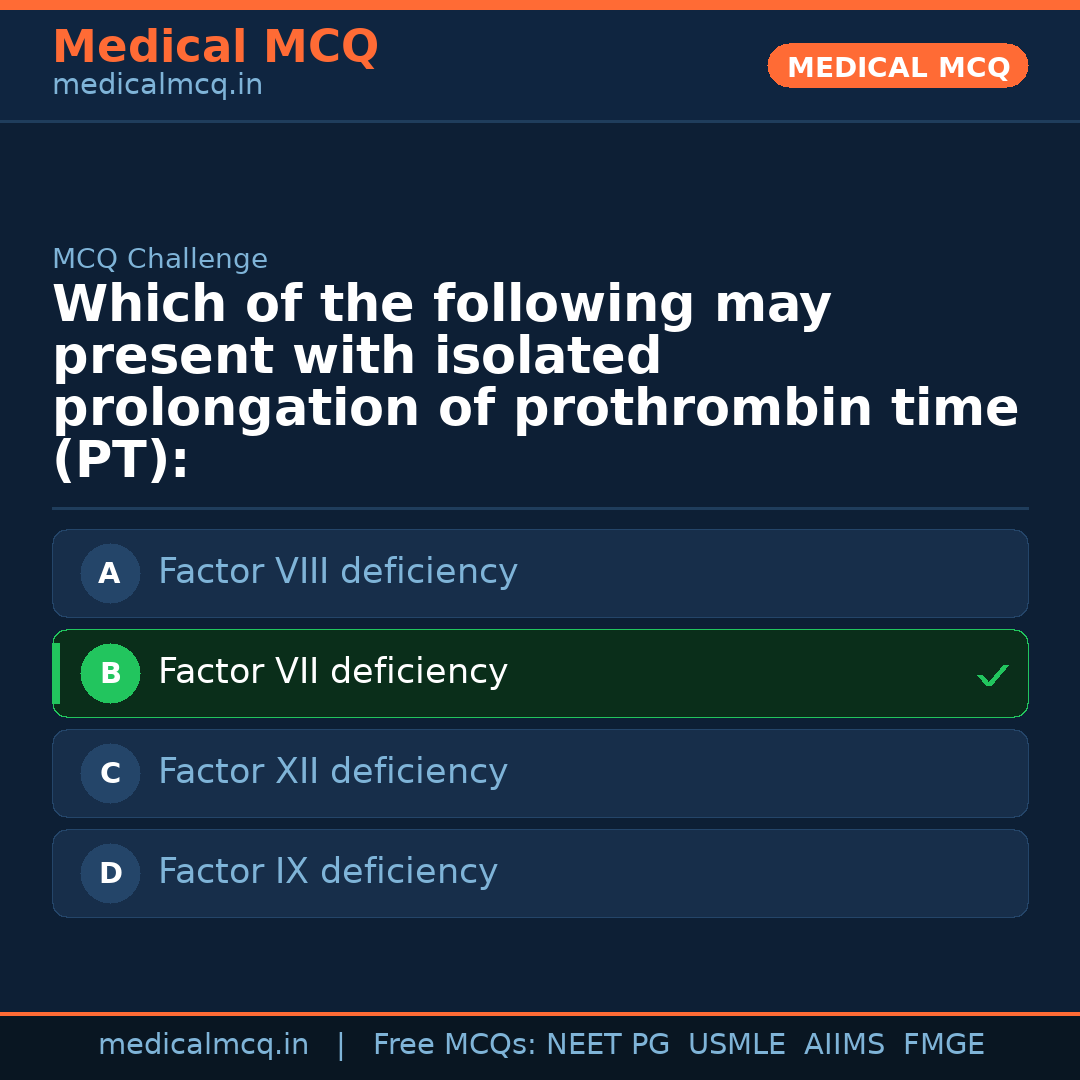This screenshot has height=1080, width=1080.
Task: Click the letter C circle badge
Action: [x=110, y=774]
